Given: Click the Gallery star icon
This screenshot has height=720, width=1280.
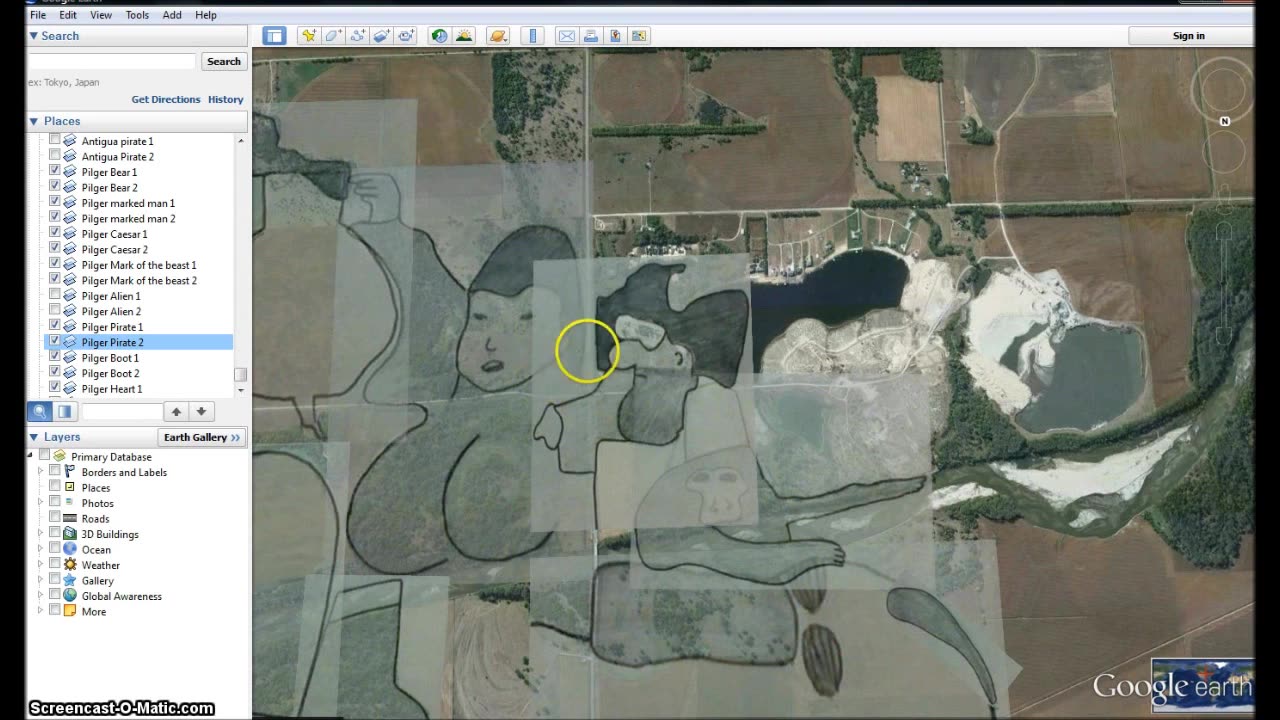Looking at the screenshot, I should click(x=70, y=580).
